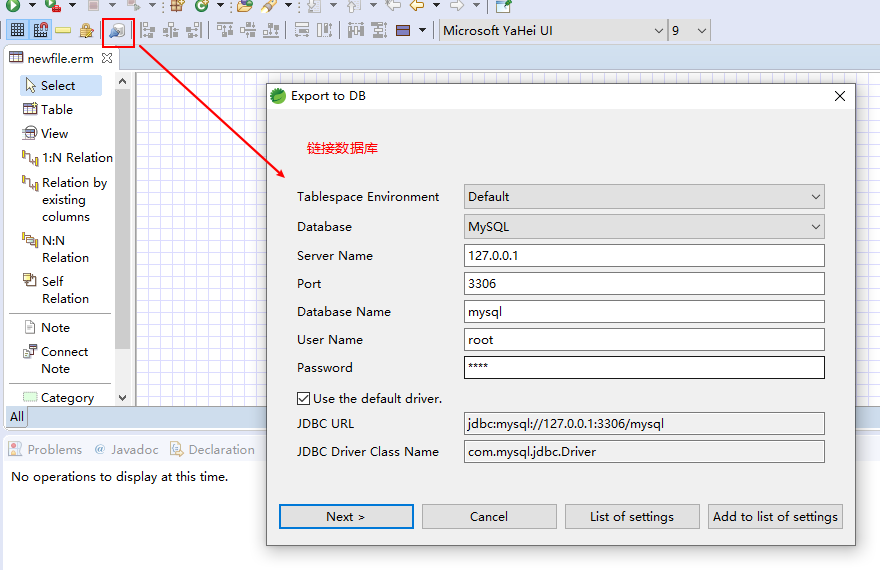880x570 pixels.
Task: Pick the Category tool in palette
Action: point(58,397)
